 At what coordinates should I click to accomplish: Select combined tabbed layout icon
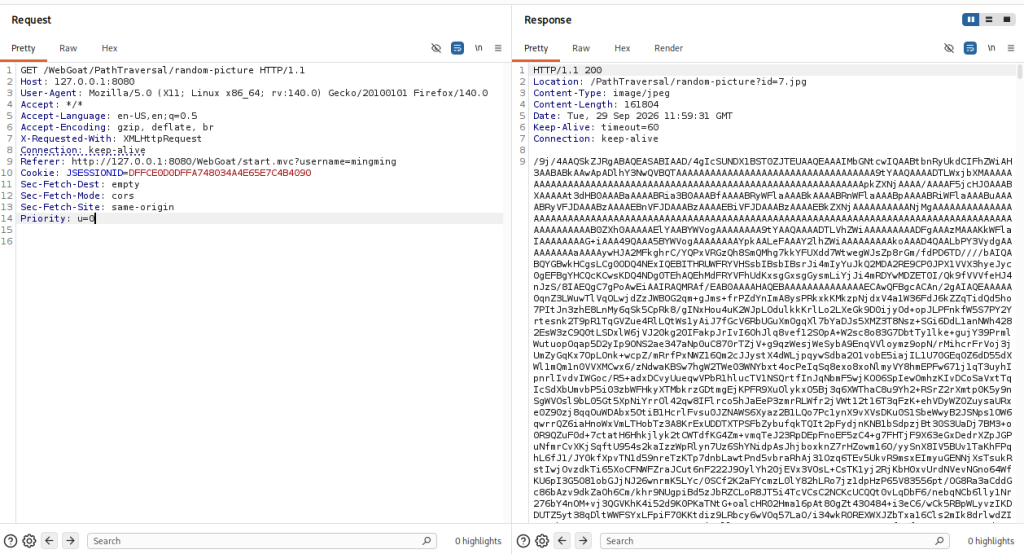[x=1006, y=20]
